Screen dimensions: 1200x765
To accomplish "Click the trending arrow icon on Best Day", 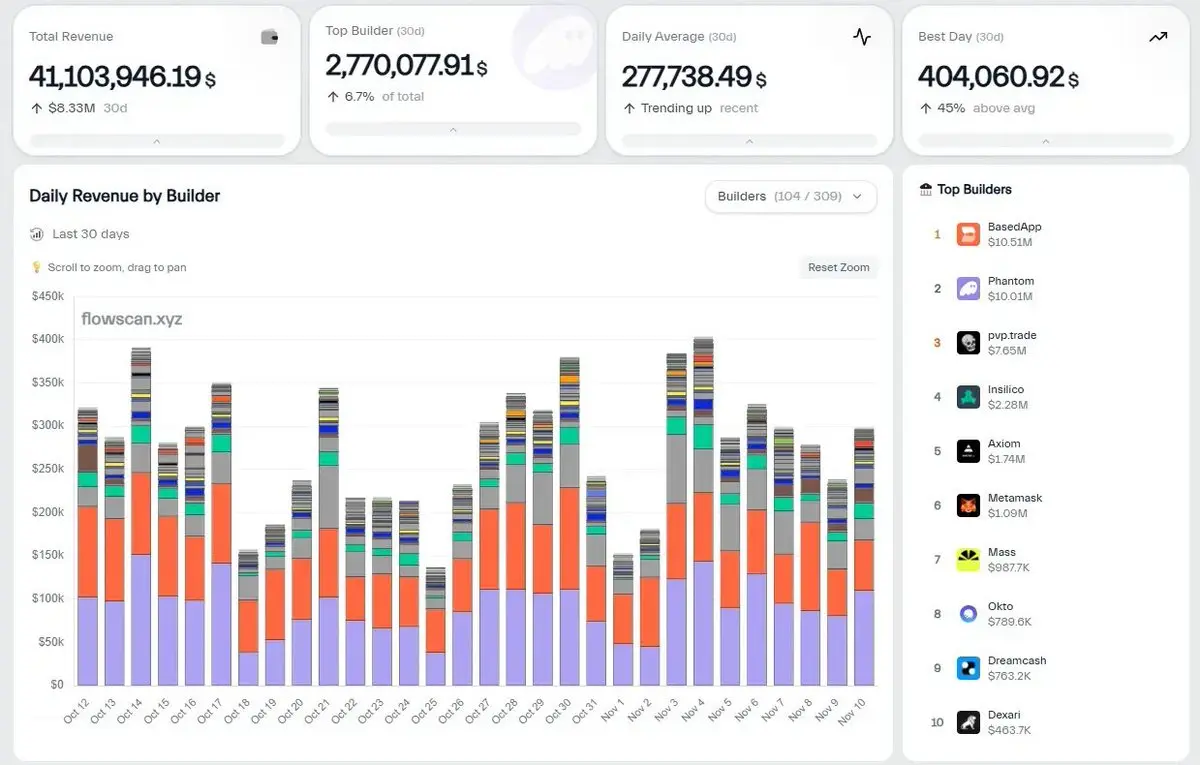I will pyautogui.click(x=1158, y=37).
